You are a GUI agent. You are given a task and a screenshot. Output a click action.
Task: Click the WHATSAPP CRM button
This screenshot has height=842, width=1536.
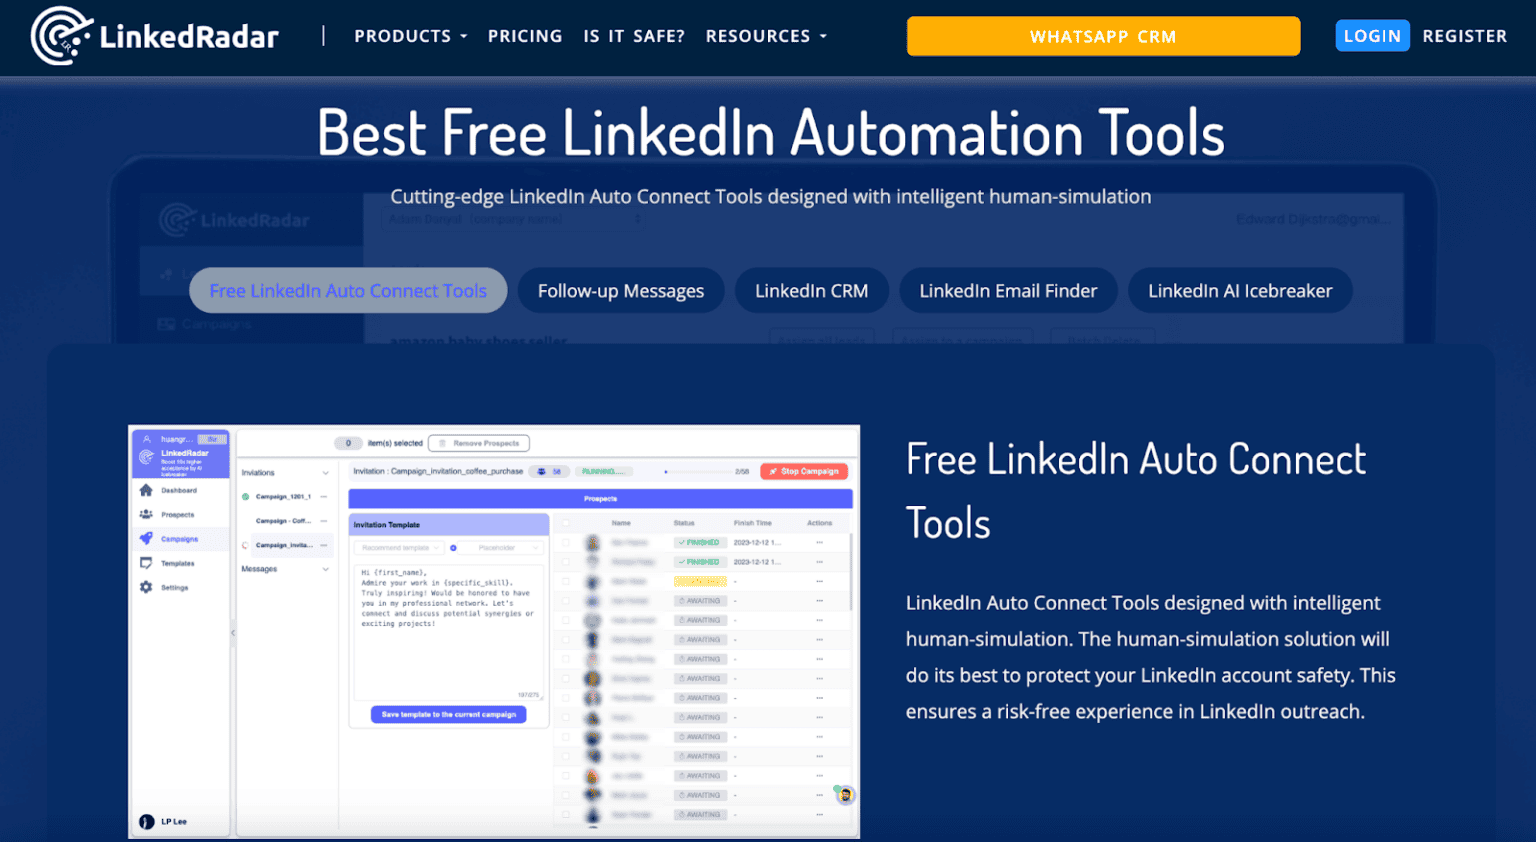(1103, 36)
